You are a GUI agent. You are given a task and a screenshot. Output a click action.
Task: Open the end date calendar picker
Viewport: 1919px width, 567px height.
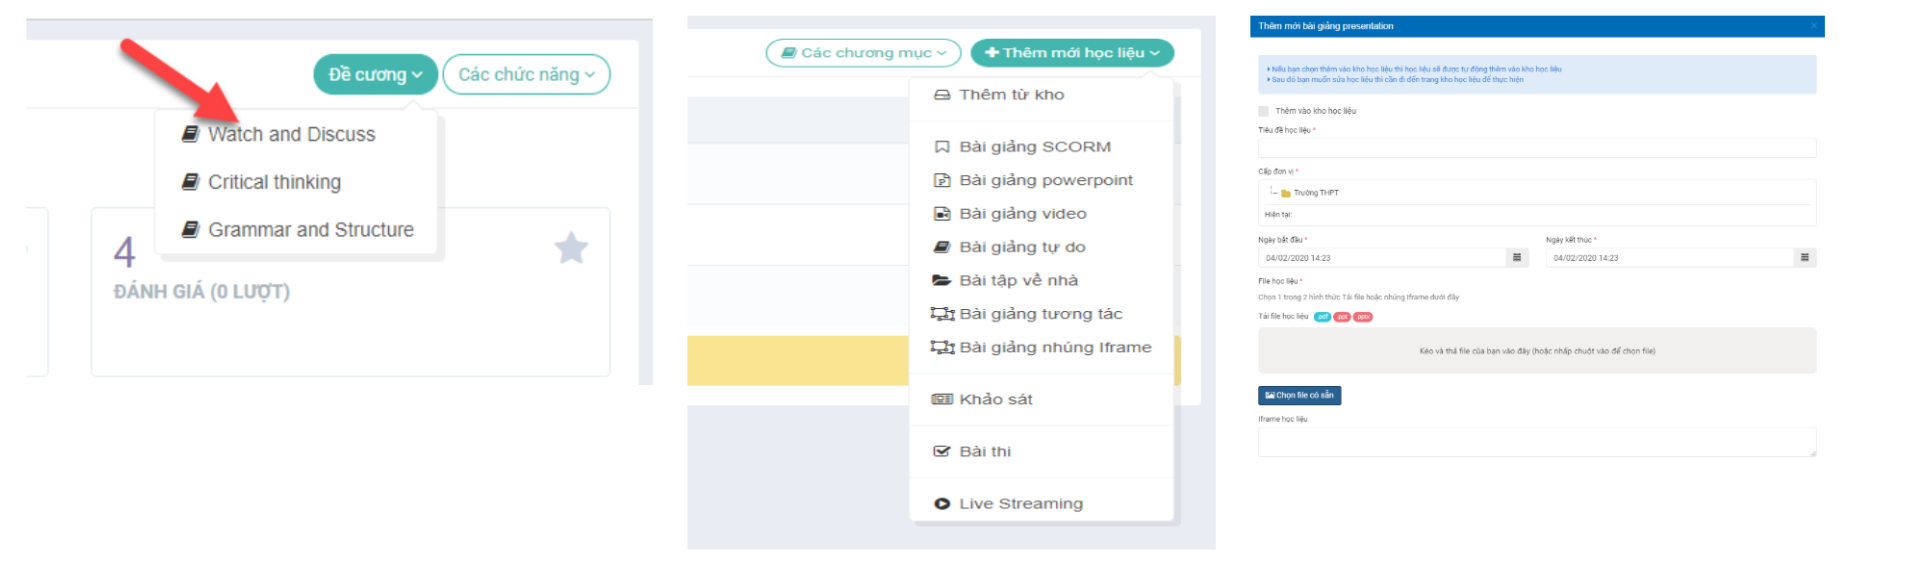pyautogui.click(x=1804, y=258)
